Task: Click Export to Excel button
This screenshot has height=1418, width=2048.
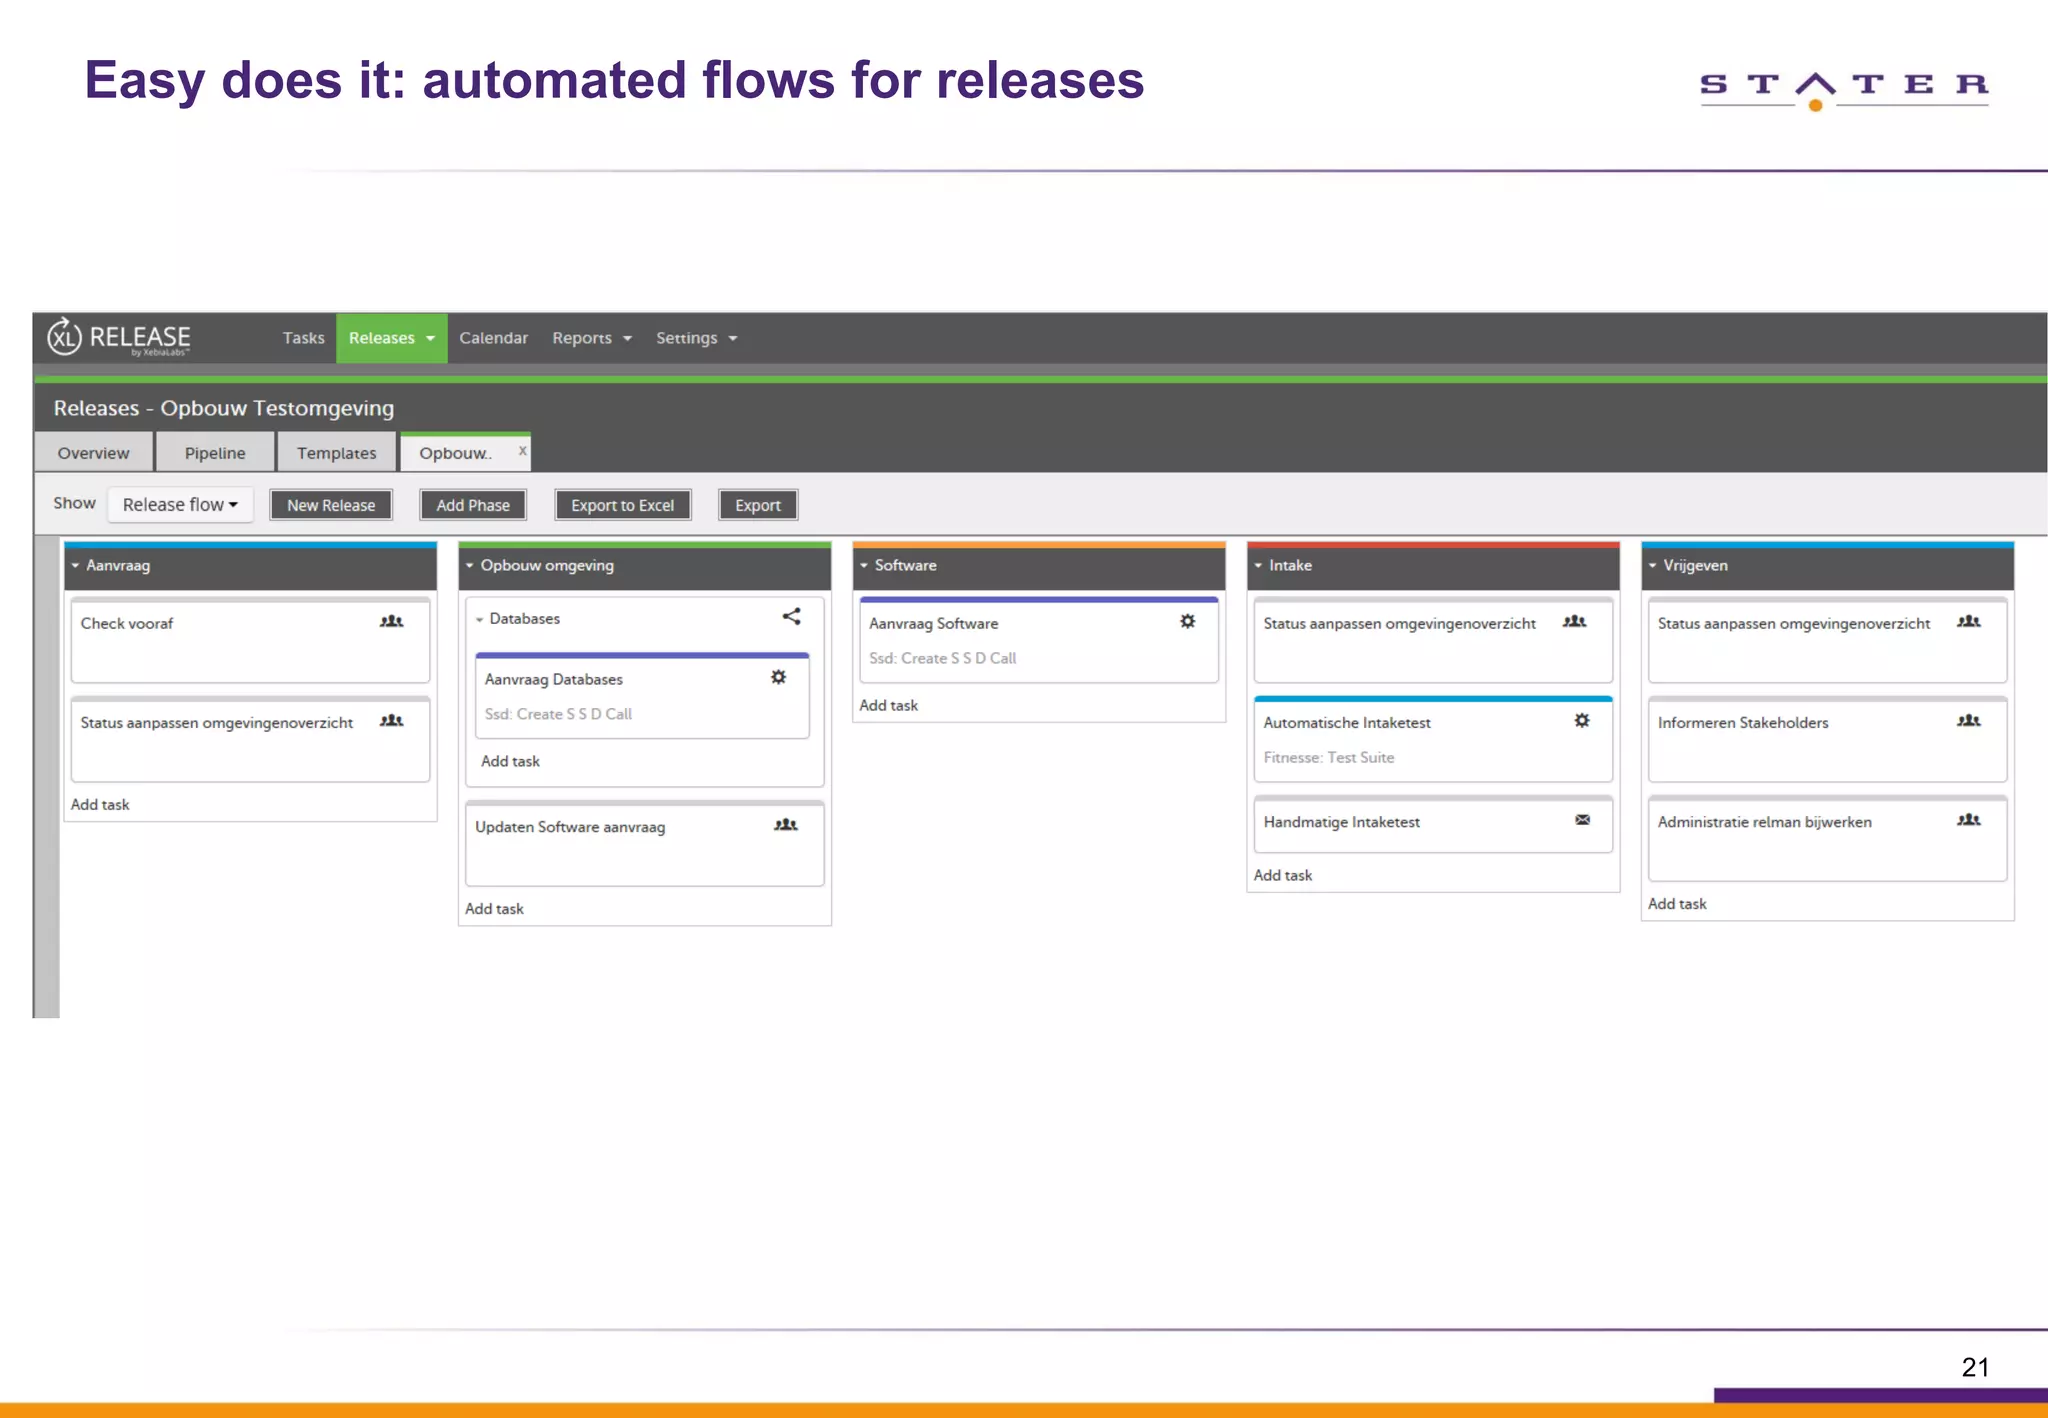Action: click(x=623, y=505)
